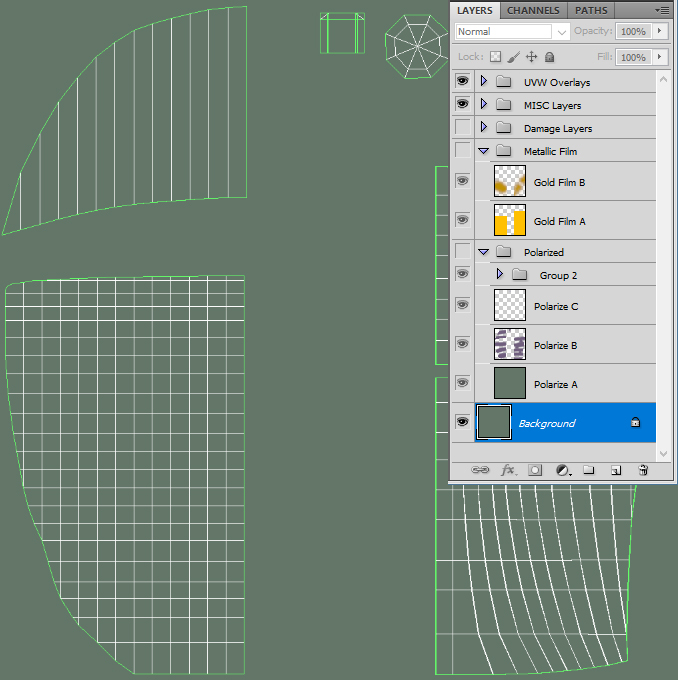The image size is (678, 680).
Task: Toggle visibility of Polarize A layer
Action: click(463, 383)
